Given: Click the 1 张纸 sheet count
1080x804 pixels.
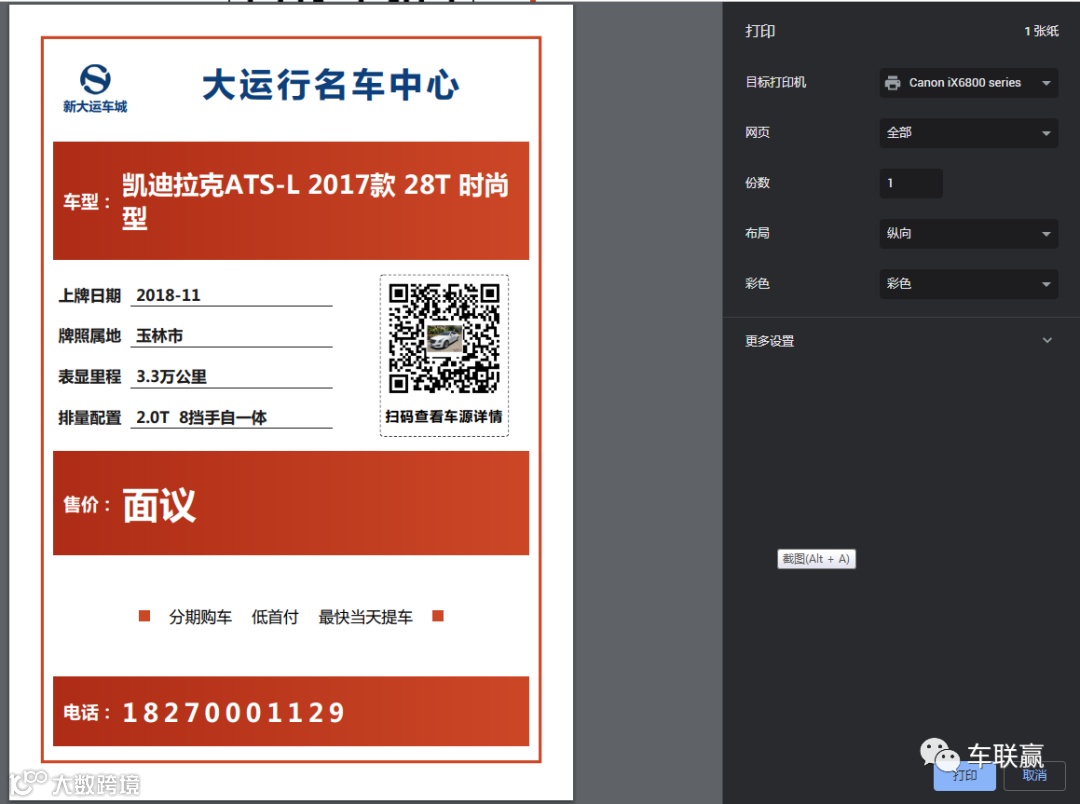Looking at the screenshot, I should pos(1041,31).
